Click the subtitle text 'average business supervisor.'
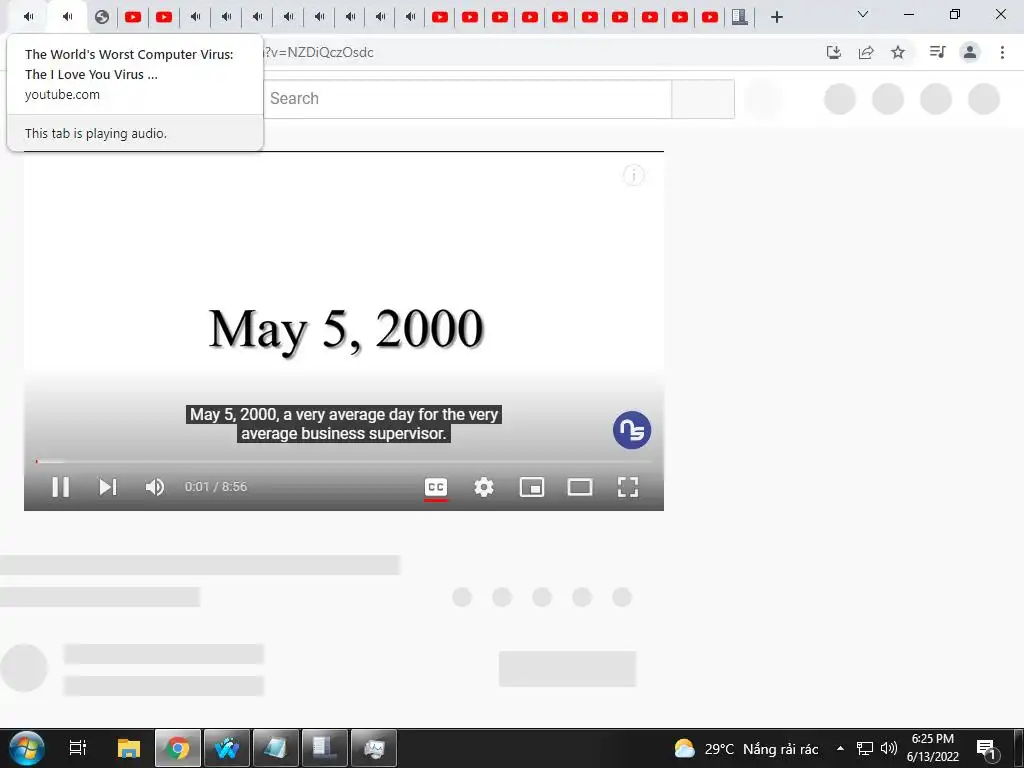 coord(344,434)
